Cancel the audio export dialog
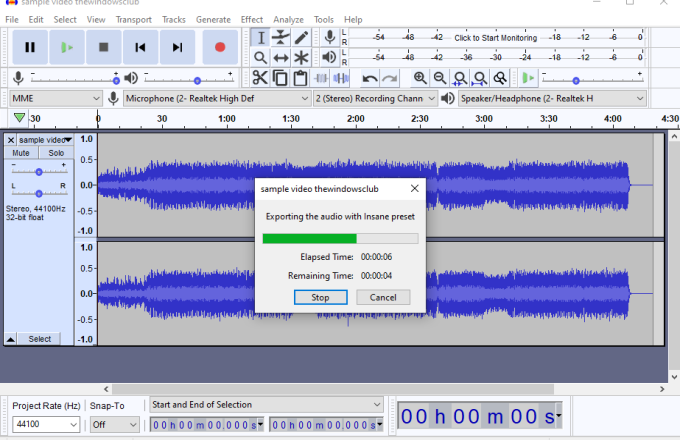Viewport: 680px width, 440px height. (383, 297)
